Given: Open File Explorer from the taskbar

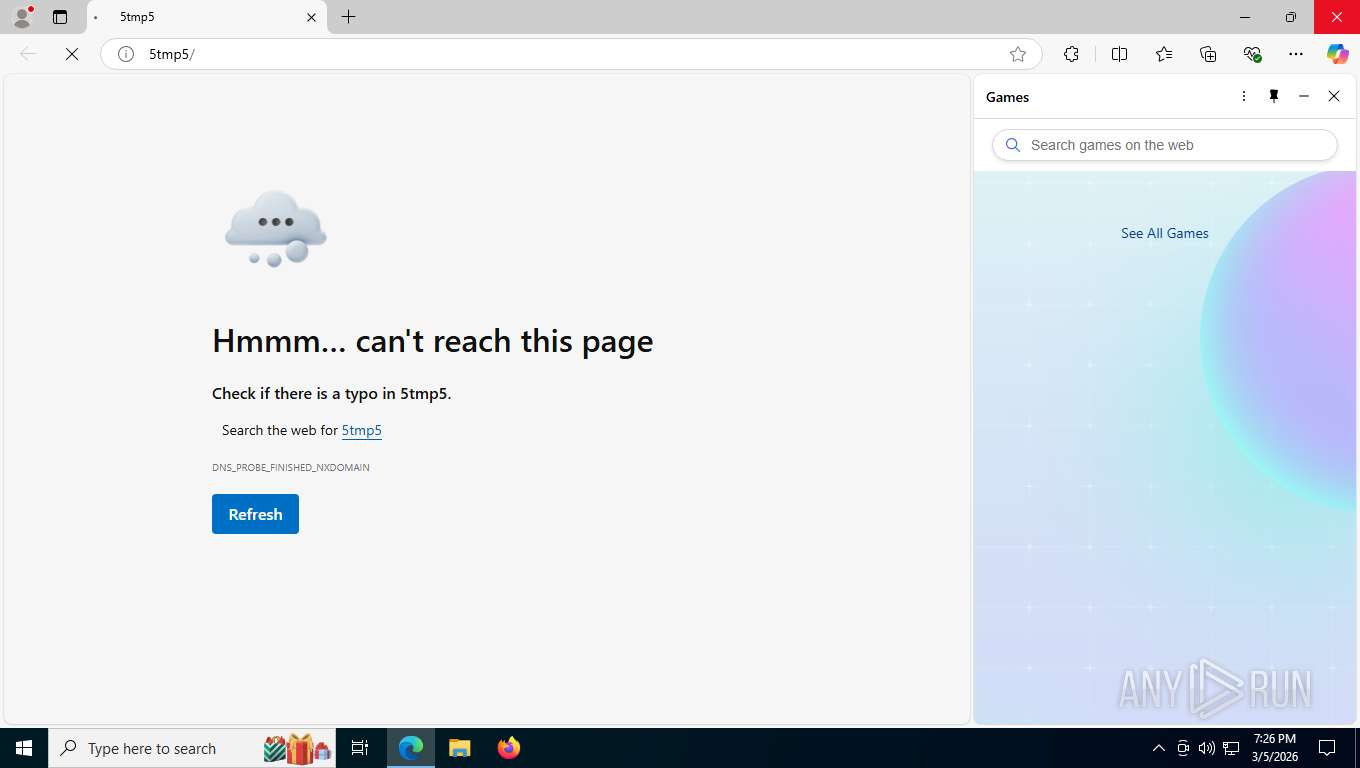Looking at the screenshot, I should coord(459,748).
